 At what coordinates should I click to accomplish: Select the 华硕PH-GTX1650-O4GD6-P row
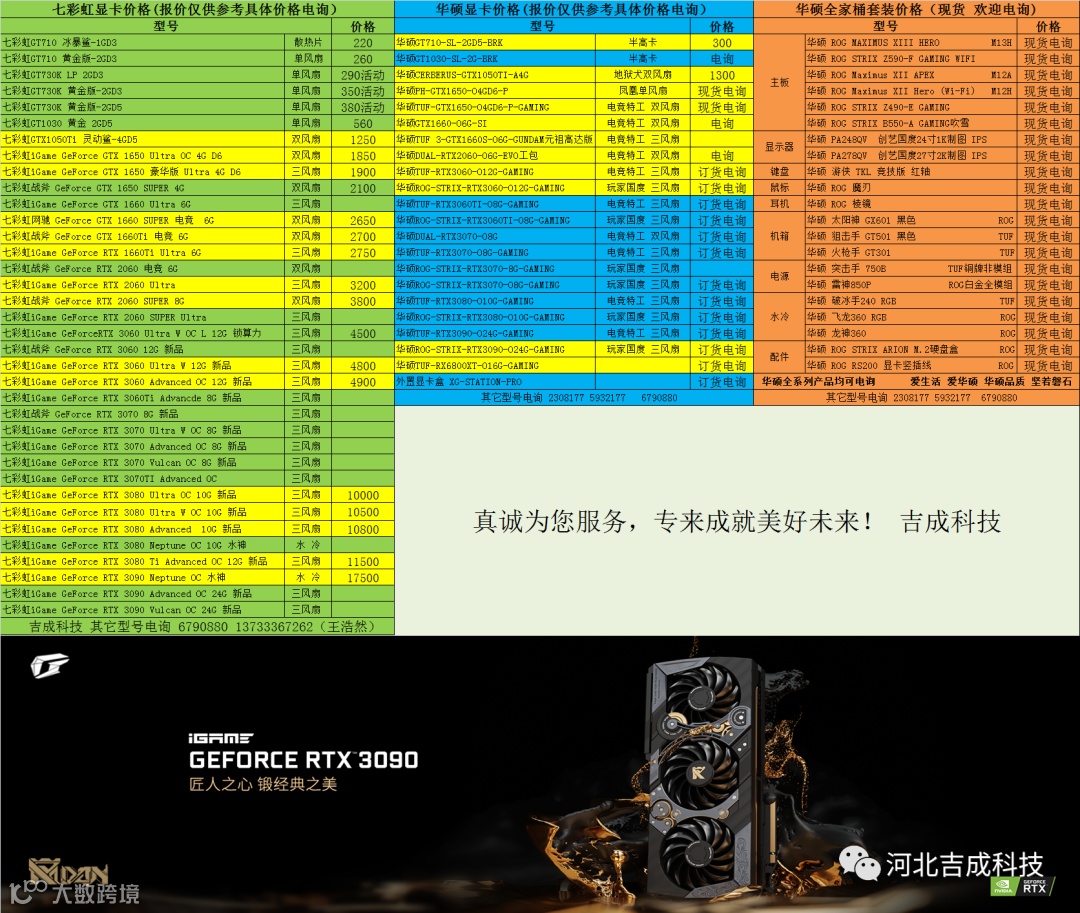coord(574,91)
